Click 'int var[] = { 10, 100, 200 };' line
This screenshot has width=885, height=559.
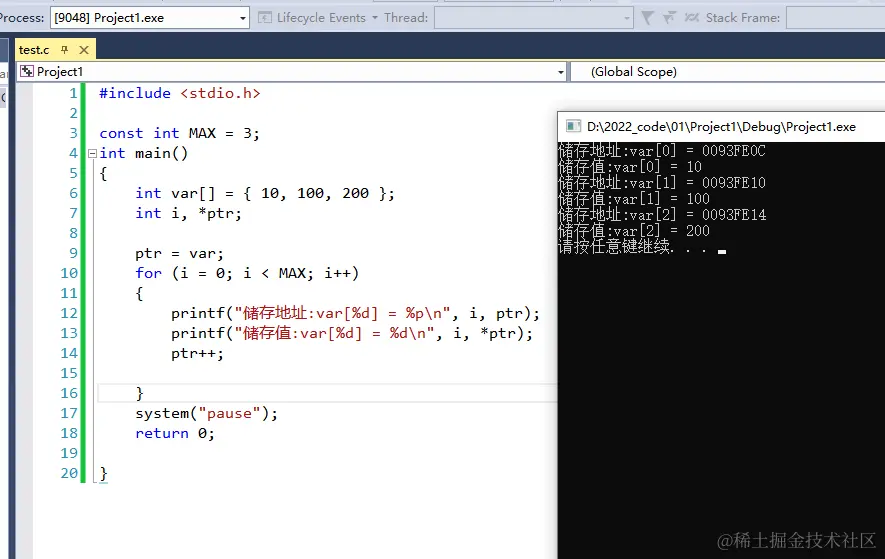click(265, 193)
